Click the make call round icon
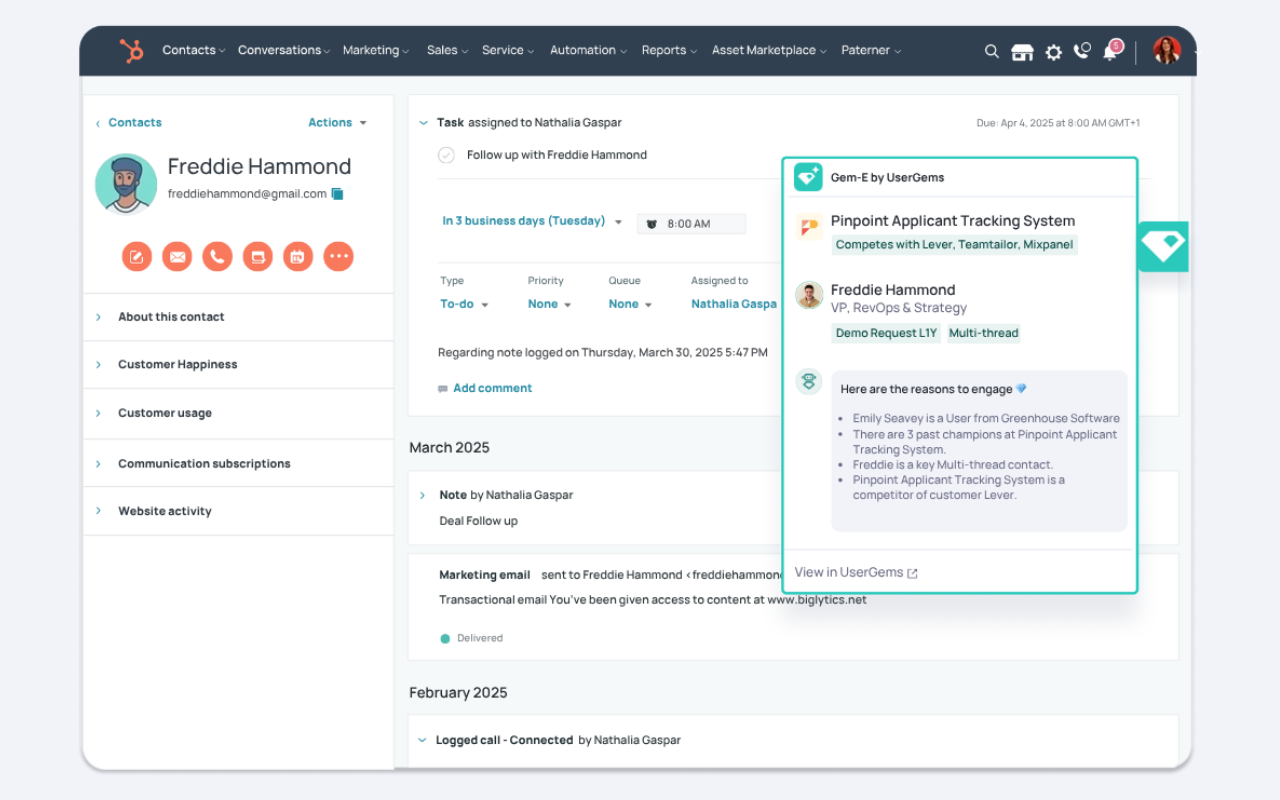This screenshot has height=800, width=1280. [217, 257]
